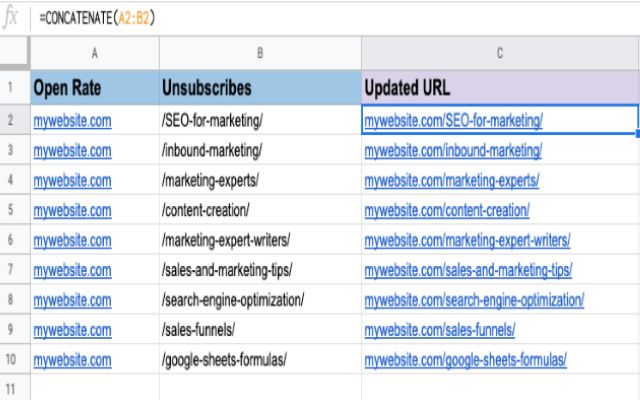Open mywebsite.com/google-sheets-formulas/ link
This screenshot has width=640, height=400.
pyautogui.click(x=465, y=359)
